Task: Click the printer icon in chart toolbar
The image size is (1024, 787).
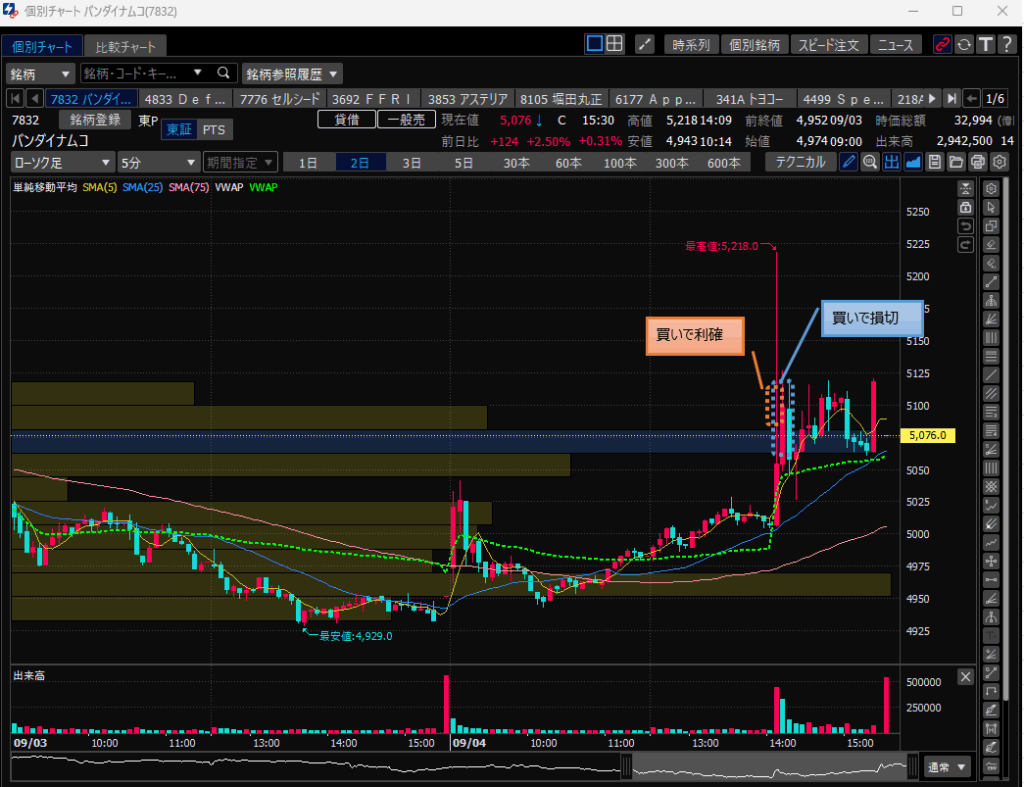Action: pyautogui.click(x=978, y=162)
